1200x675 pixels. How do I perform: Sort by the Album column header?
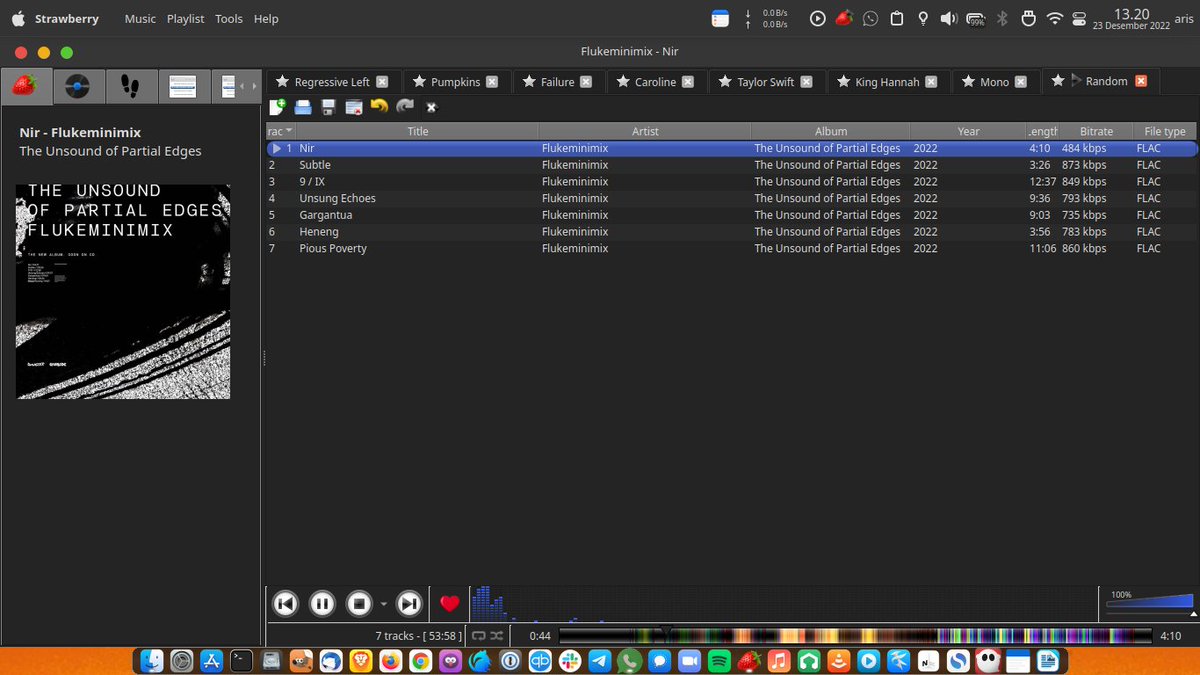[x=831, y=131]
